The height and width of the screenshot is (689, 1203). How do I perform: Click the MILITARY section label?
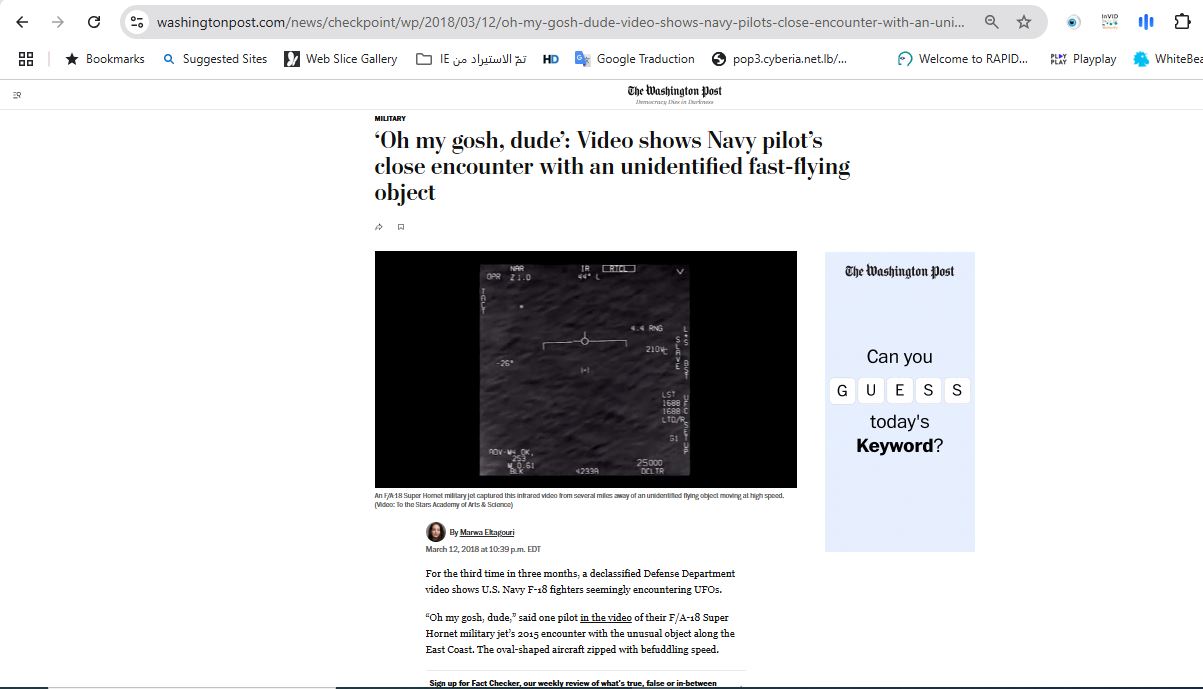(x=390, y=119)
